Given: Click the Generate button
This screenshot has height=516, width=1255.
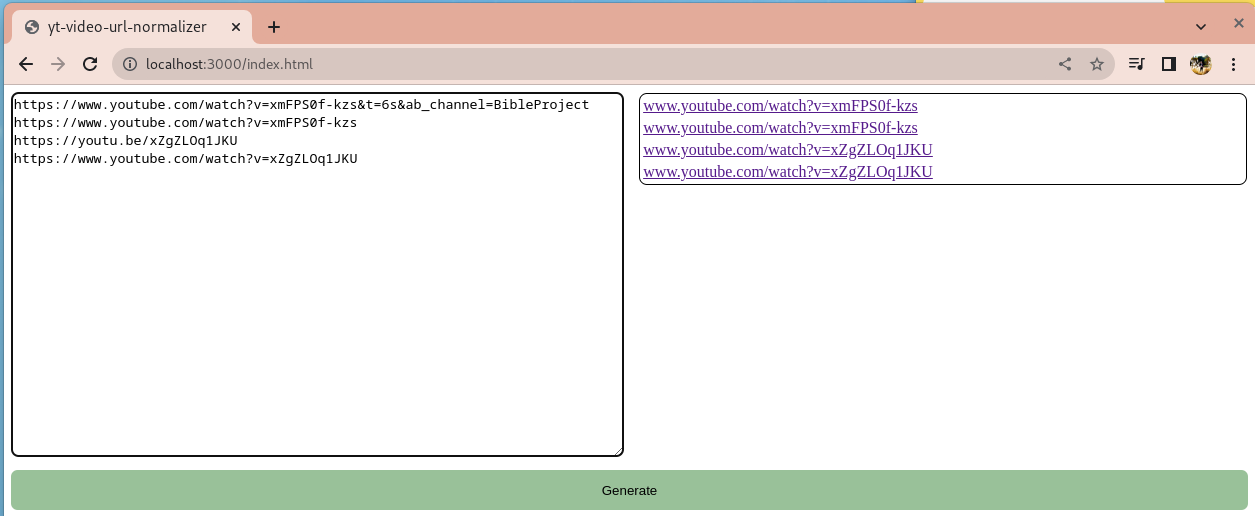Looking at the screenshot, I should [x=629, y=490].
